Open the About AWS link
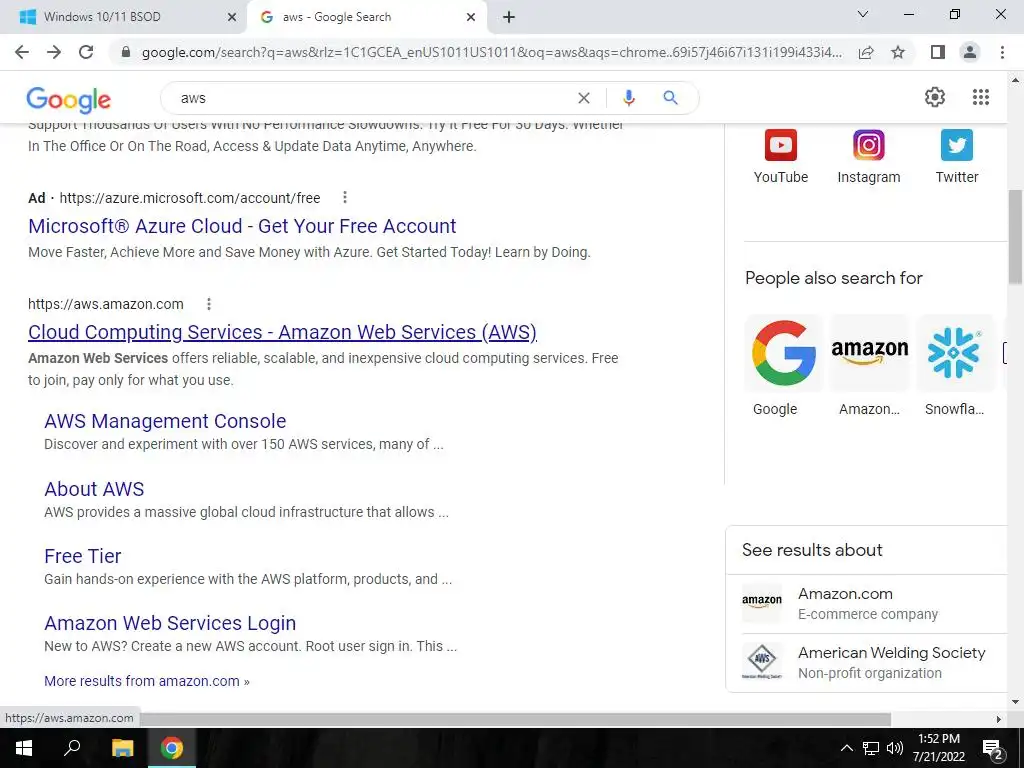The width and height of the screenshot is (1024, 768). pos(94,489)
